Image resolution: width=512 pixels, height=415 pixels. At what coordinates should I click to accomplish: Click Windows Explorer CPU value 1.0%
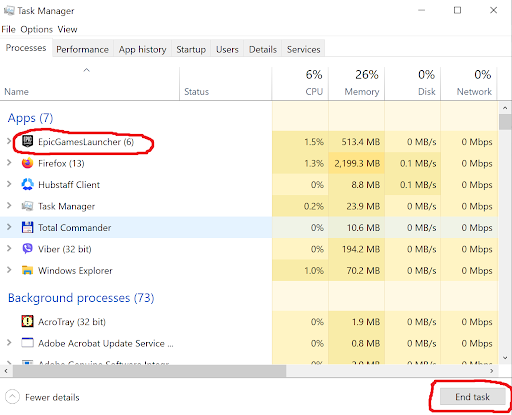click(x=314, y=270)
